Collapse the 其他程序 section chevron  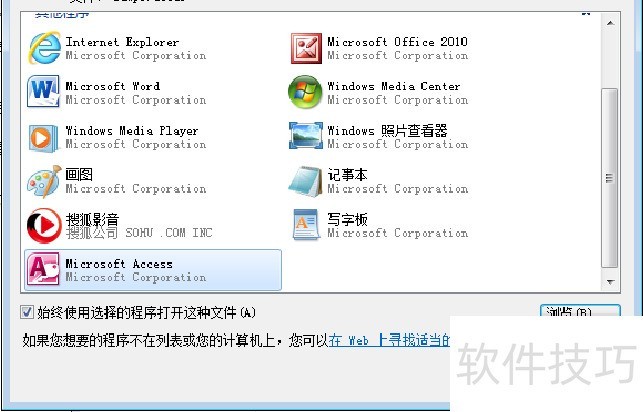[x=586, y=14]
